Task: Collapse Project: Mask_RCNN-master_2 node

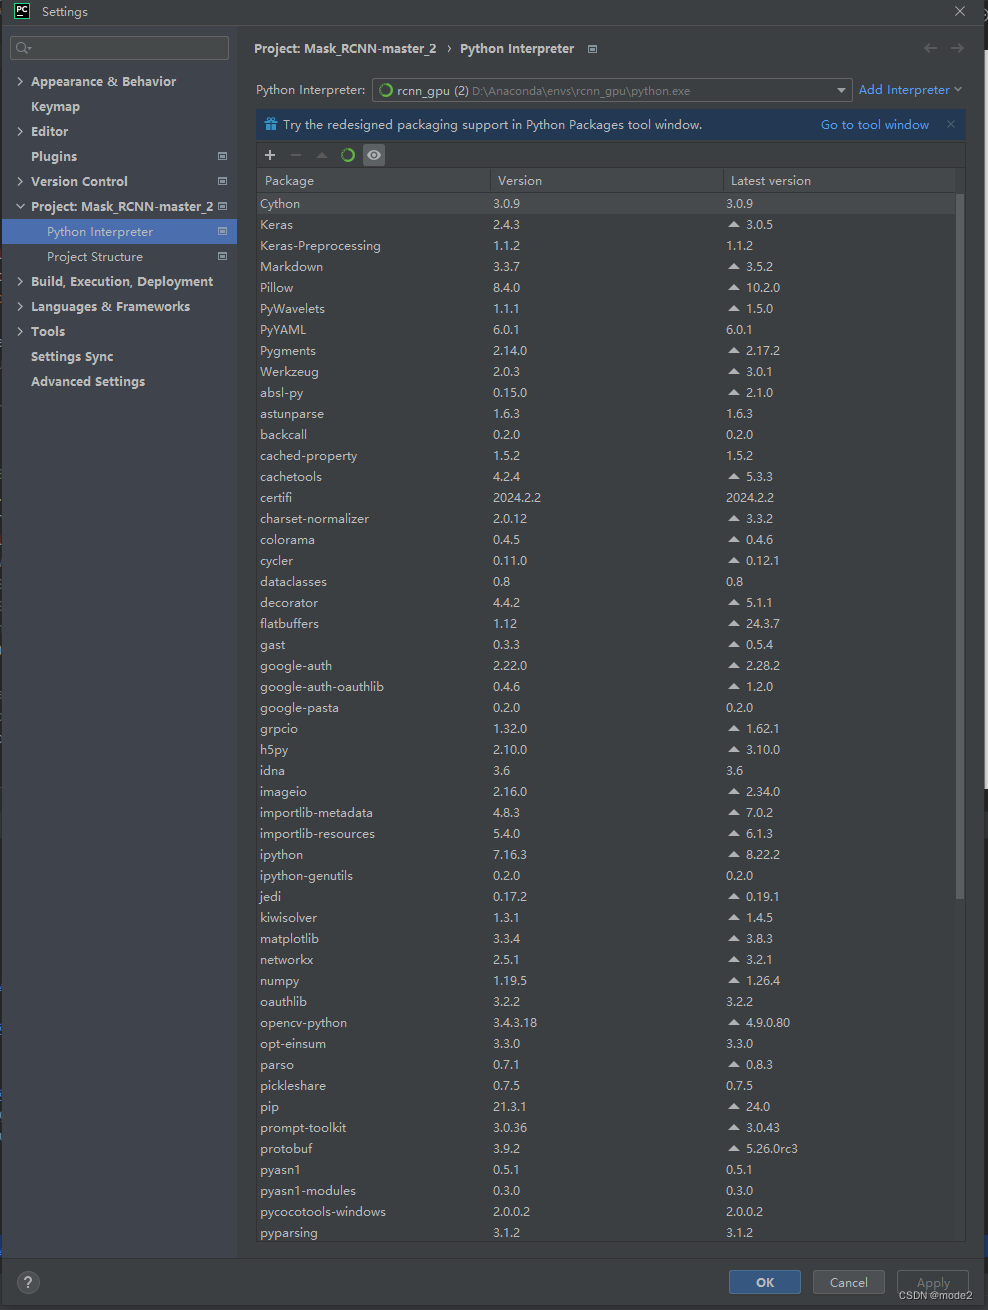Action: 20,206
